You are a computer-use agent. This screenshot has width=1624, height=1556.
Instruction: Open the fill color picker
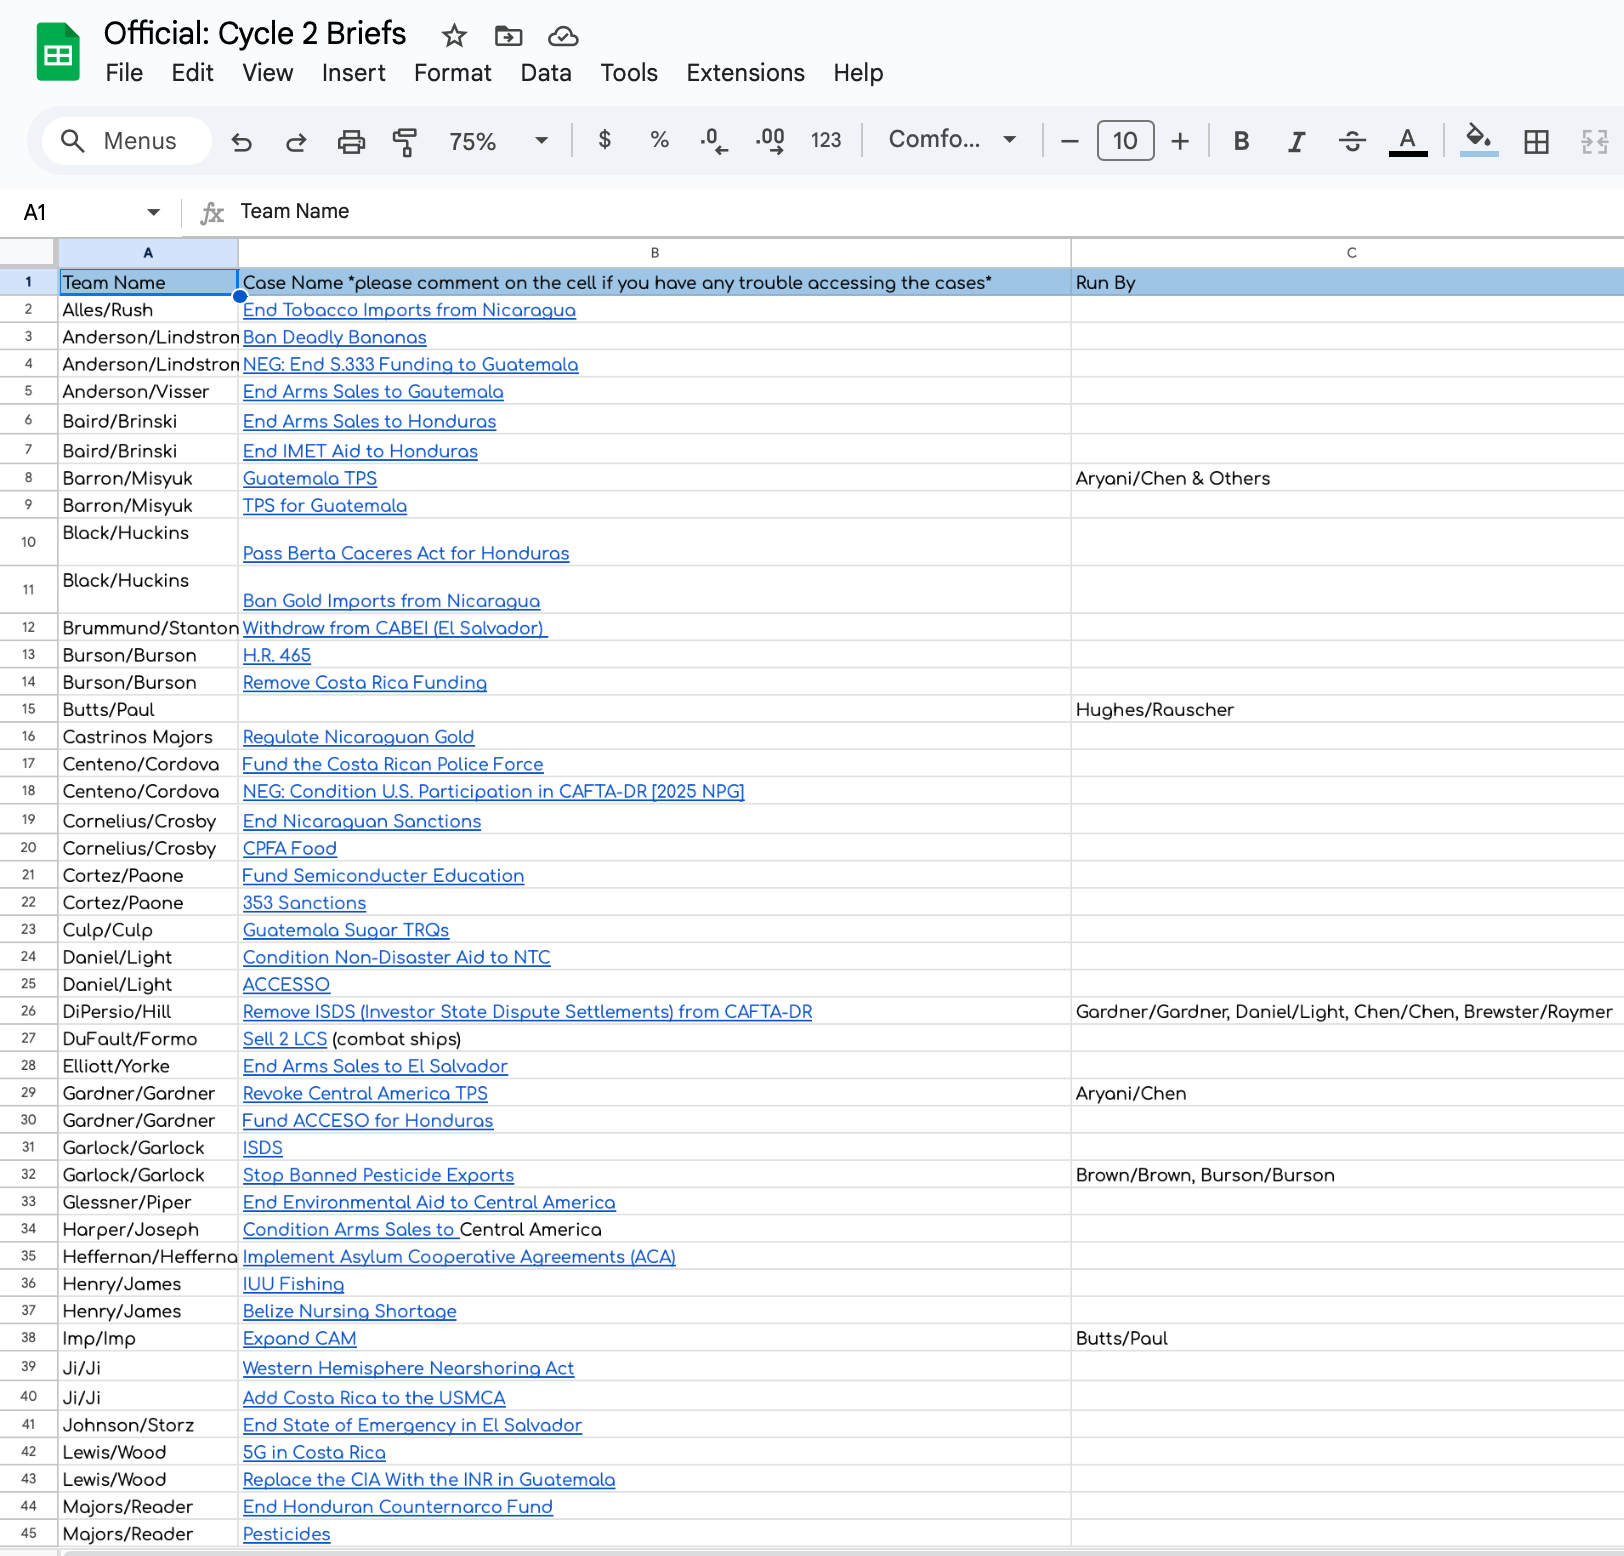[1479, 139]
